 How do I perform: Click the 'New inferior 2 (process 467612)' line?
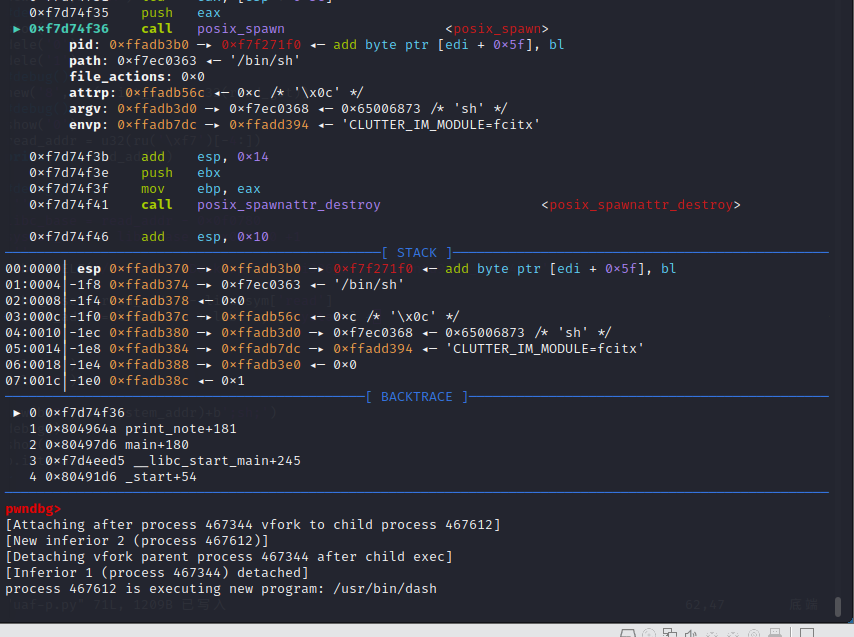(x=137, y=541)
